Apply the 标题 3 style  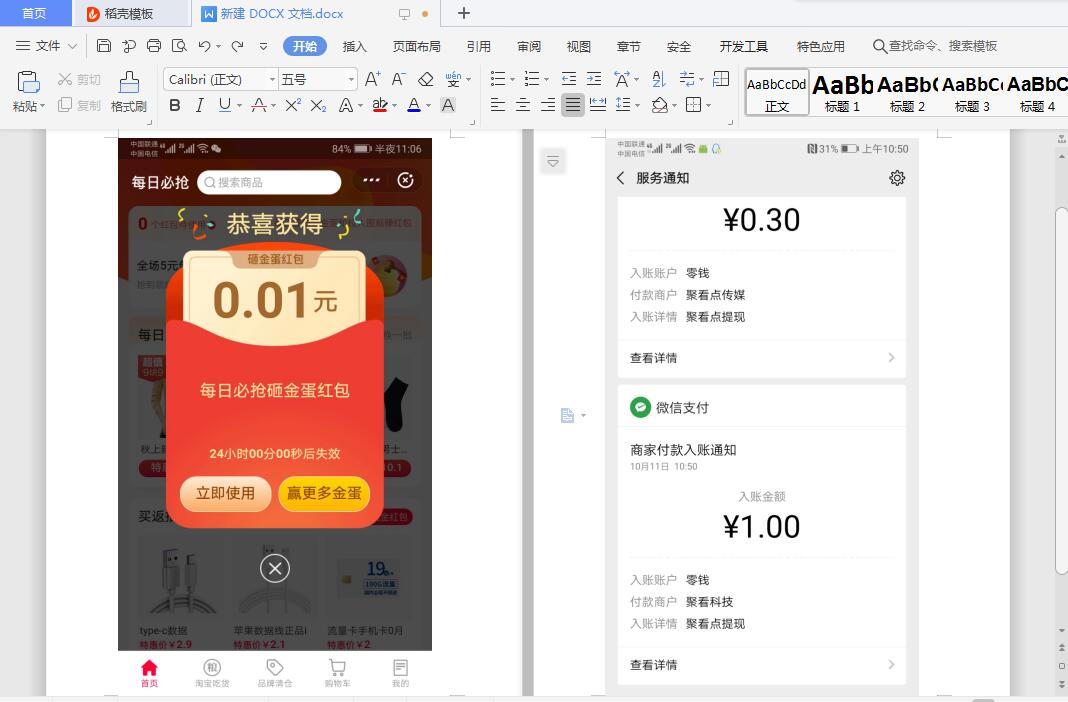(972, 91)
